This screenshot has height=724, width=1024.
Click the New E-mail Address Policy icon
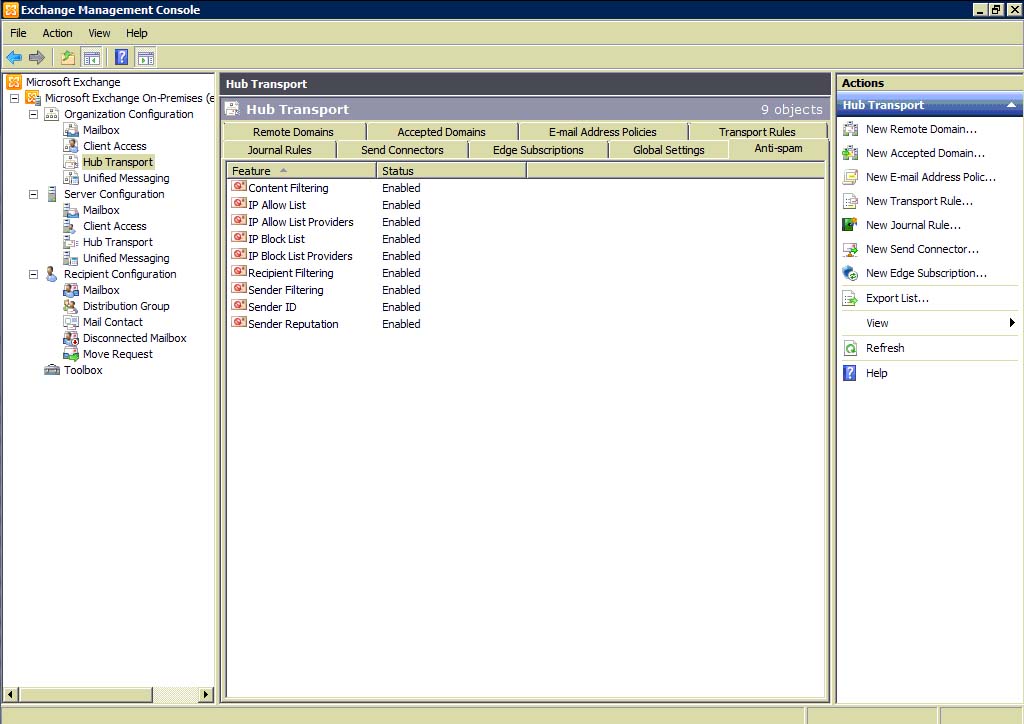850,177
